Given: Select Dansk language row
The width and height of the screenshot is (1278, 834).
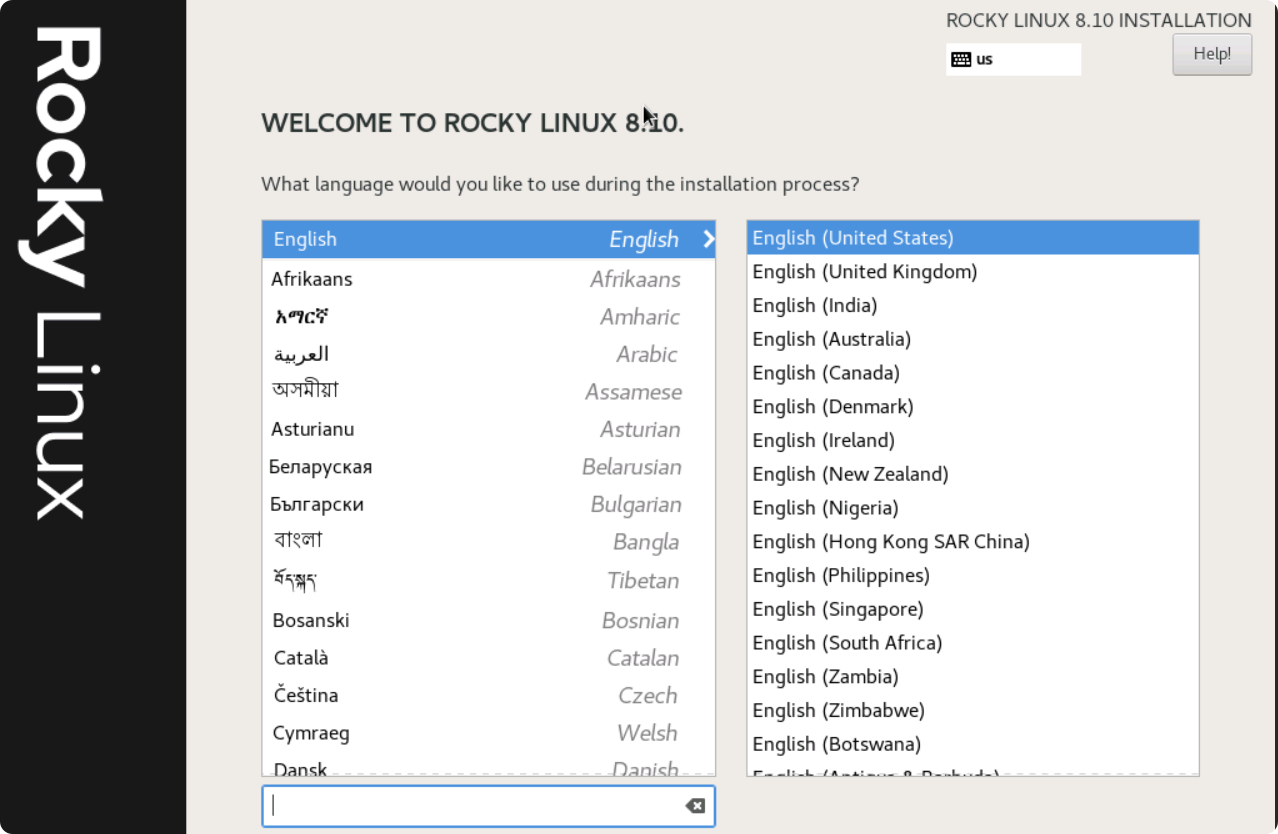Looking at the screenshot, I should [489, 766].
